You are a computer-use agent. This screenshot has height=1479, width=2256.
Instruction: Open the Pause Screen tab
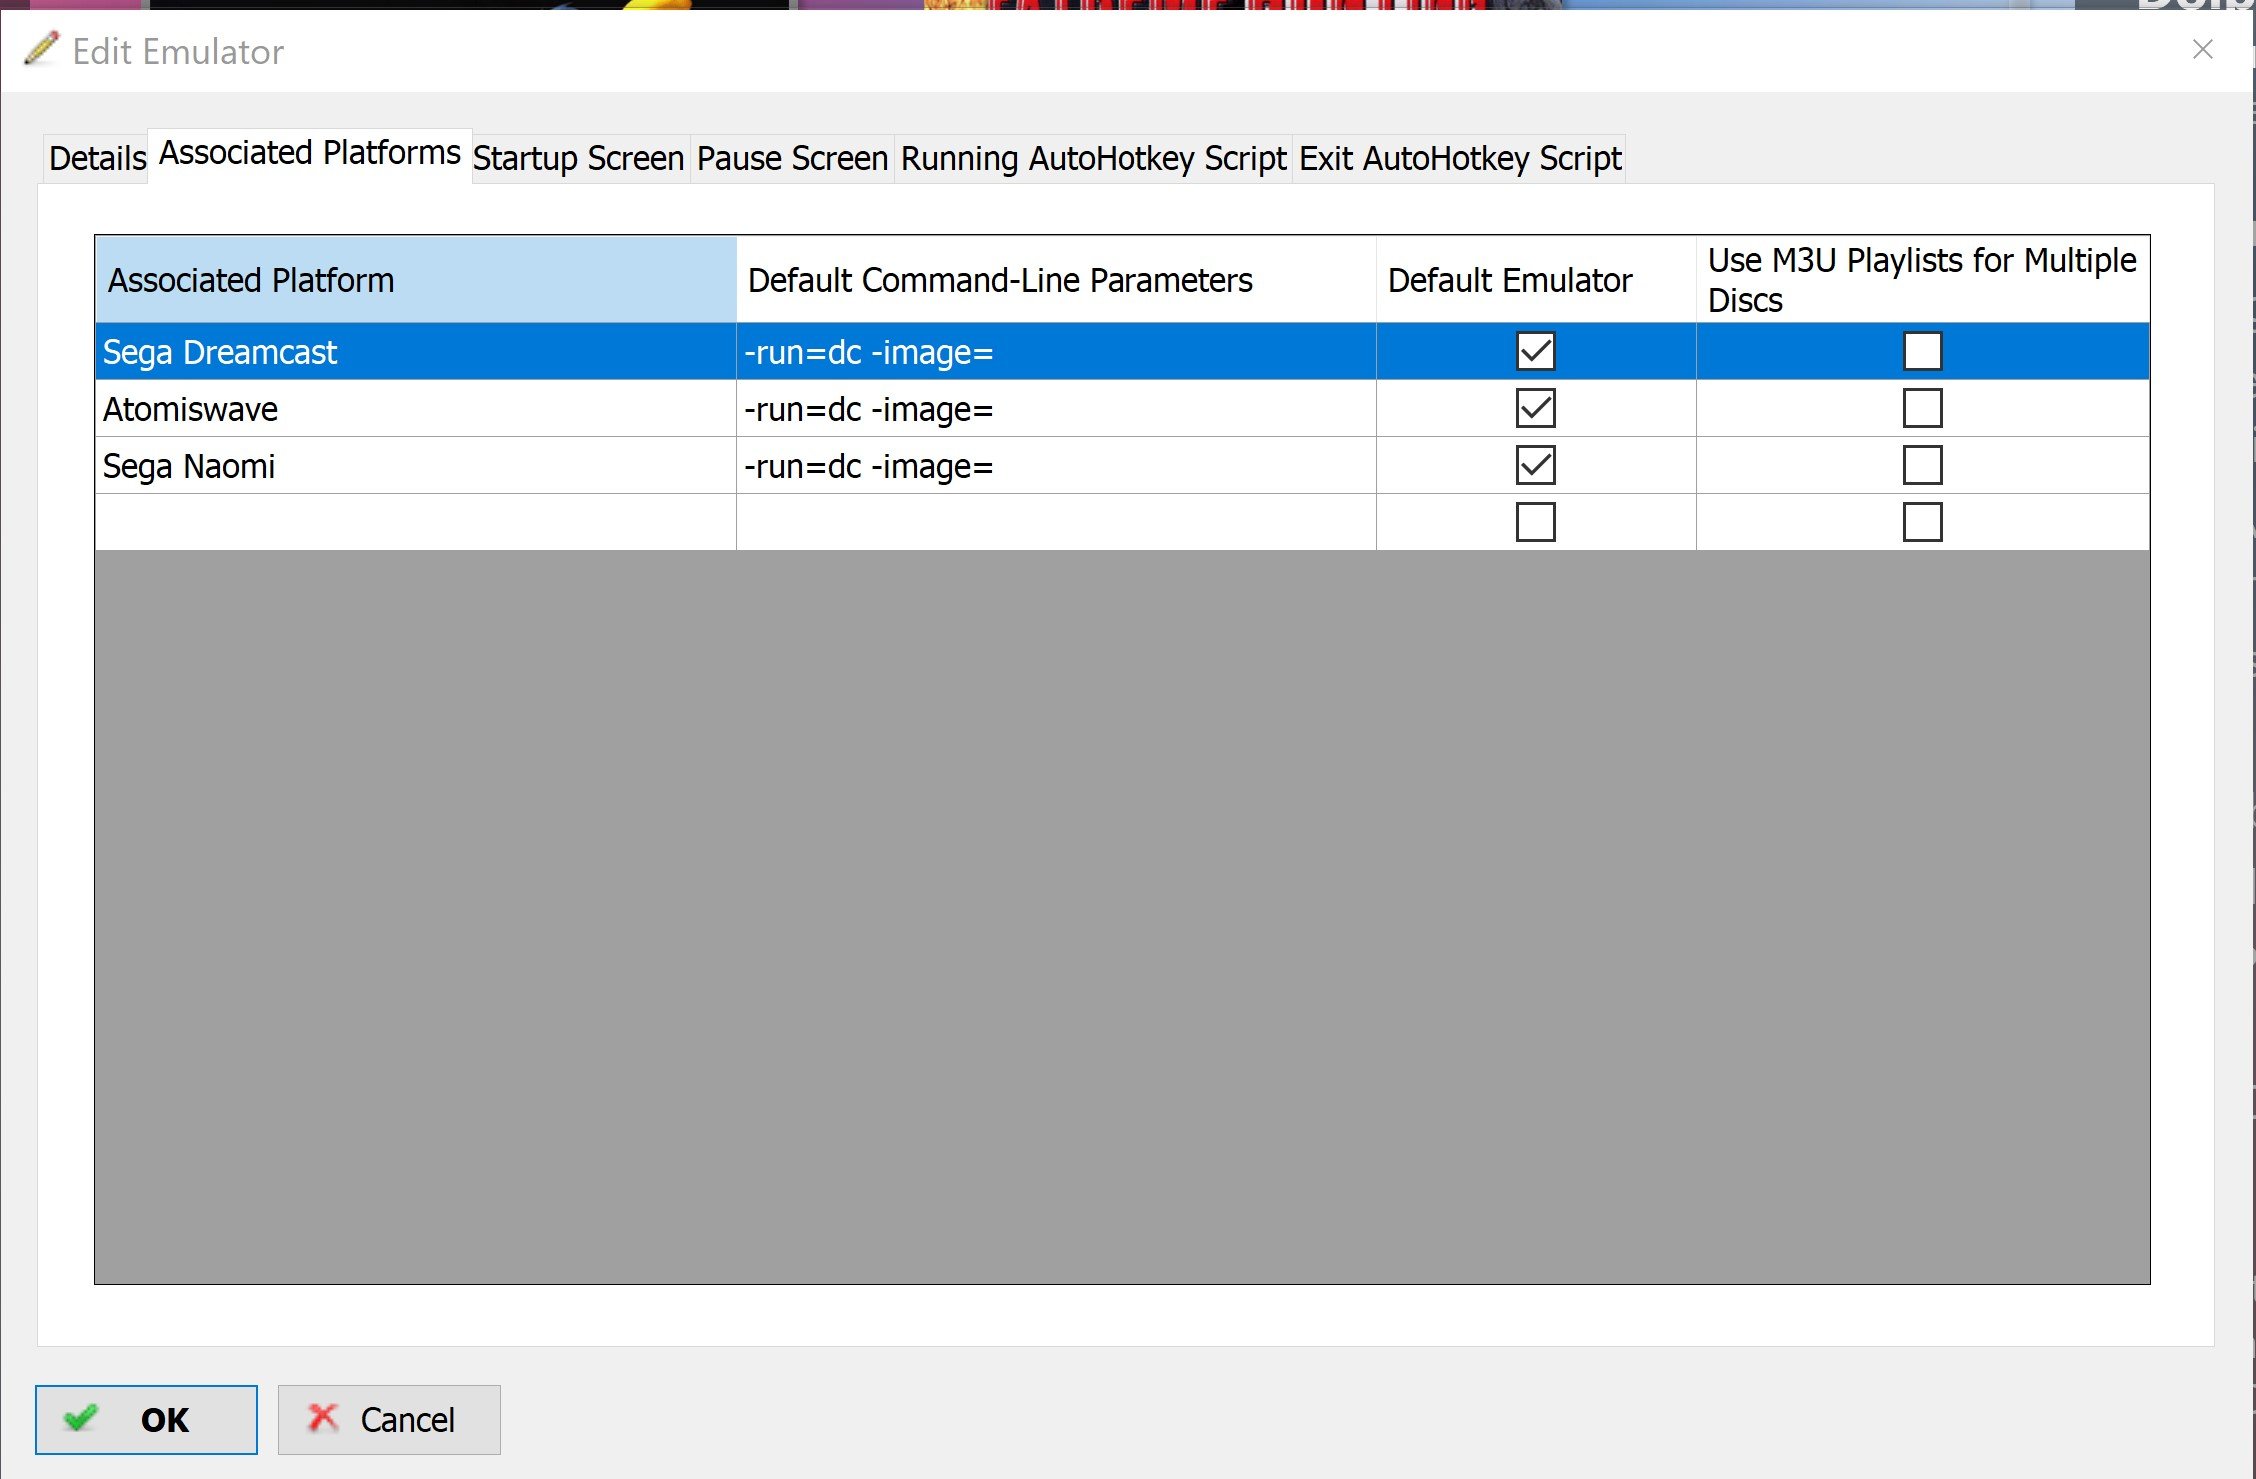pos(792,158)
